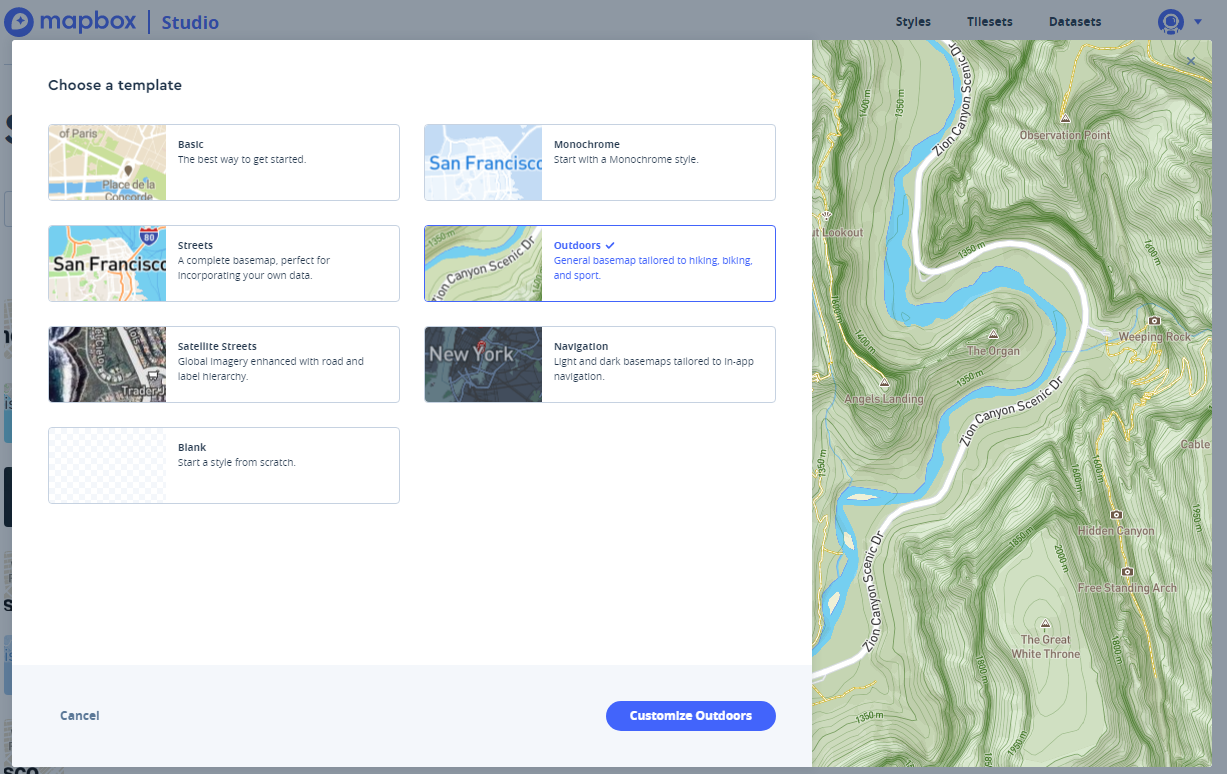Click the Observation Point map label
This screenshot has width=1227, height=774.
(x=1065, y=135)
